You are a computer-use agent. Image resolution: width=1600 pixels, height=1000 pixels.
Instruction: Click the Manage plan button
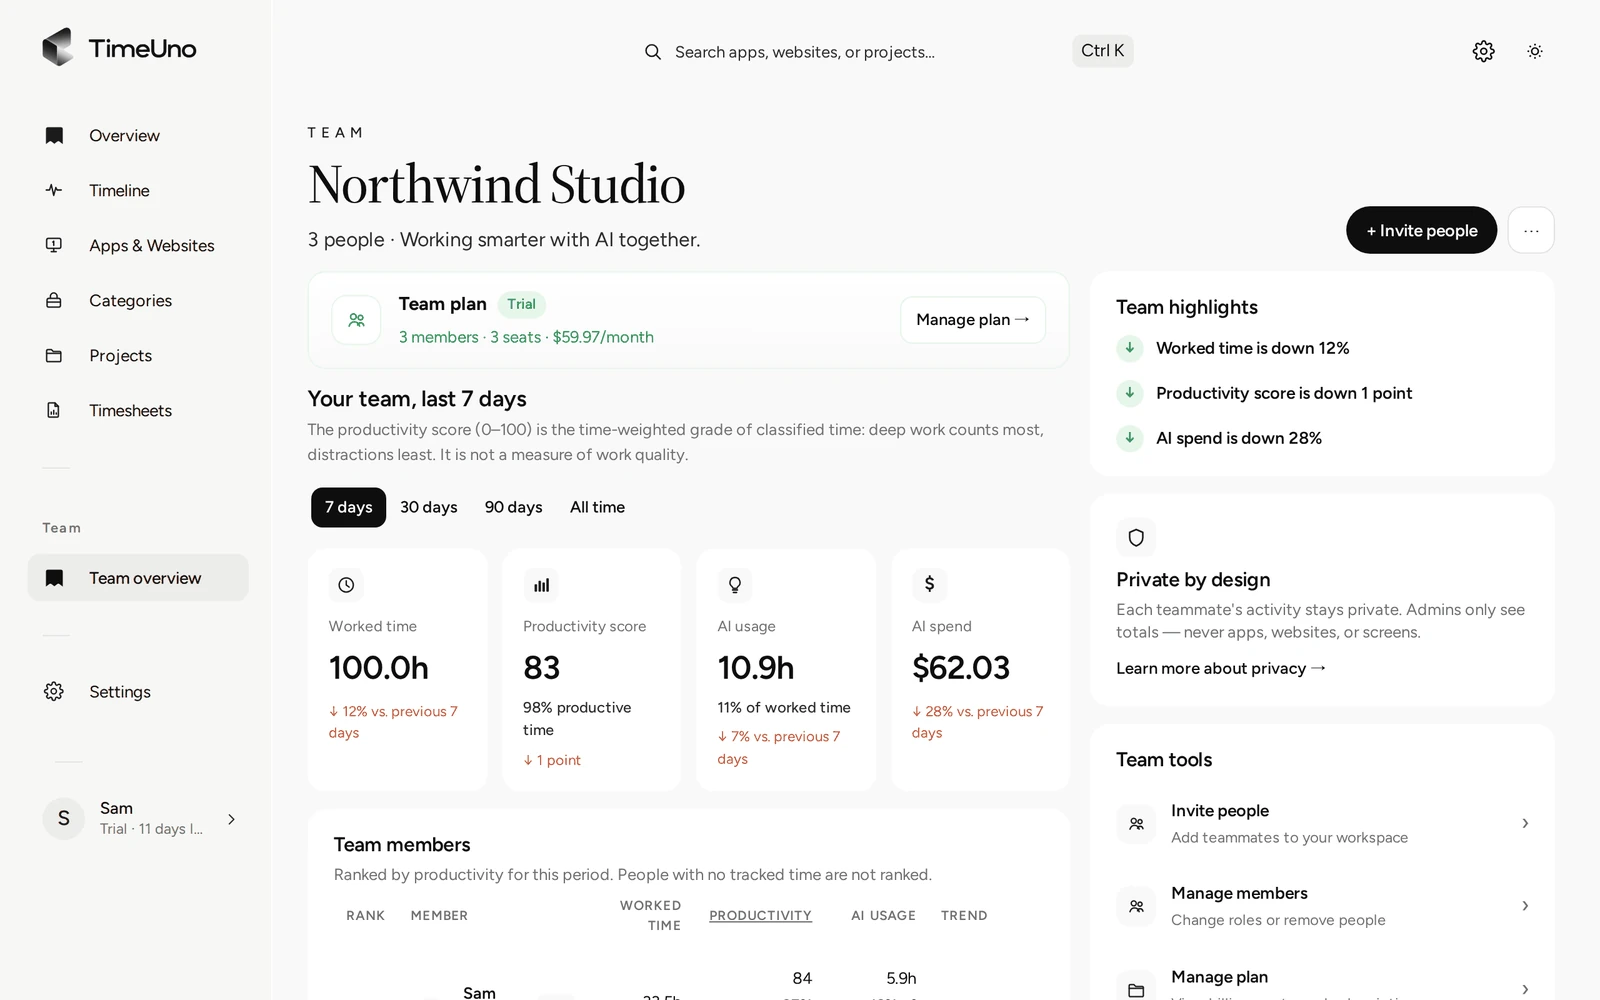coord(973,320)
